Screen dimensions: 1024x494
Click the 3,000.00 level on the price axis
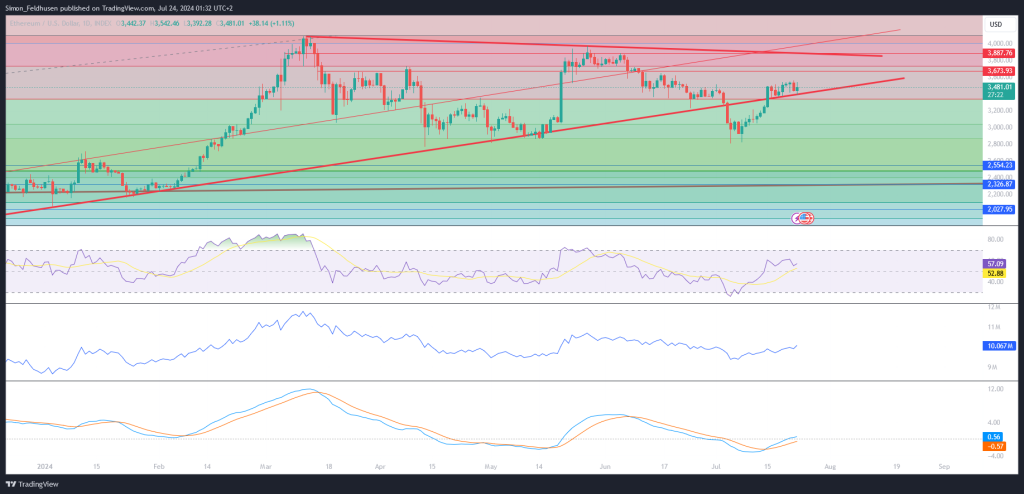click(999, 127)
